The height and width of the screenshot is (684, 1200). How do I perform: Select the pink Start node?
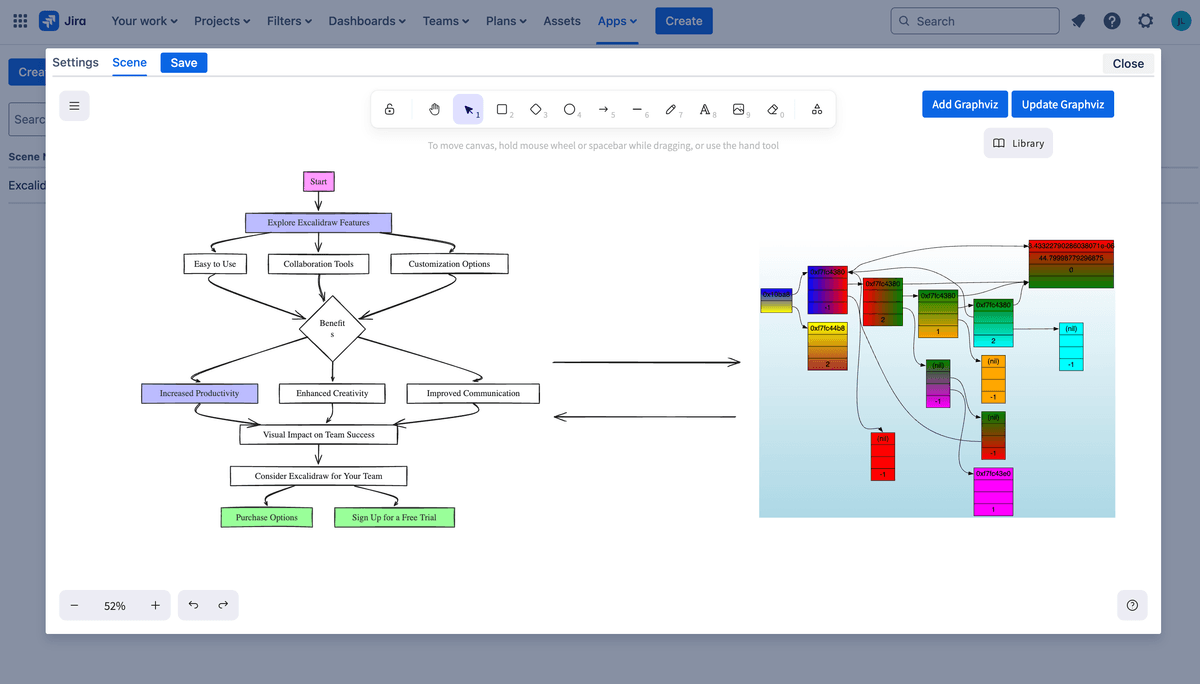tap(318, 182)
